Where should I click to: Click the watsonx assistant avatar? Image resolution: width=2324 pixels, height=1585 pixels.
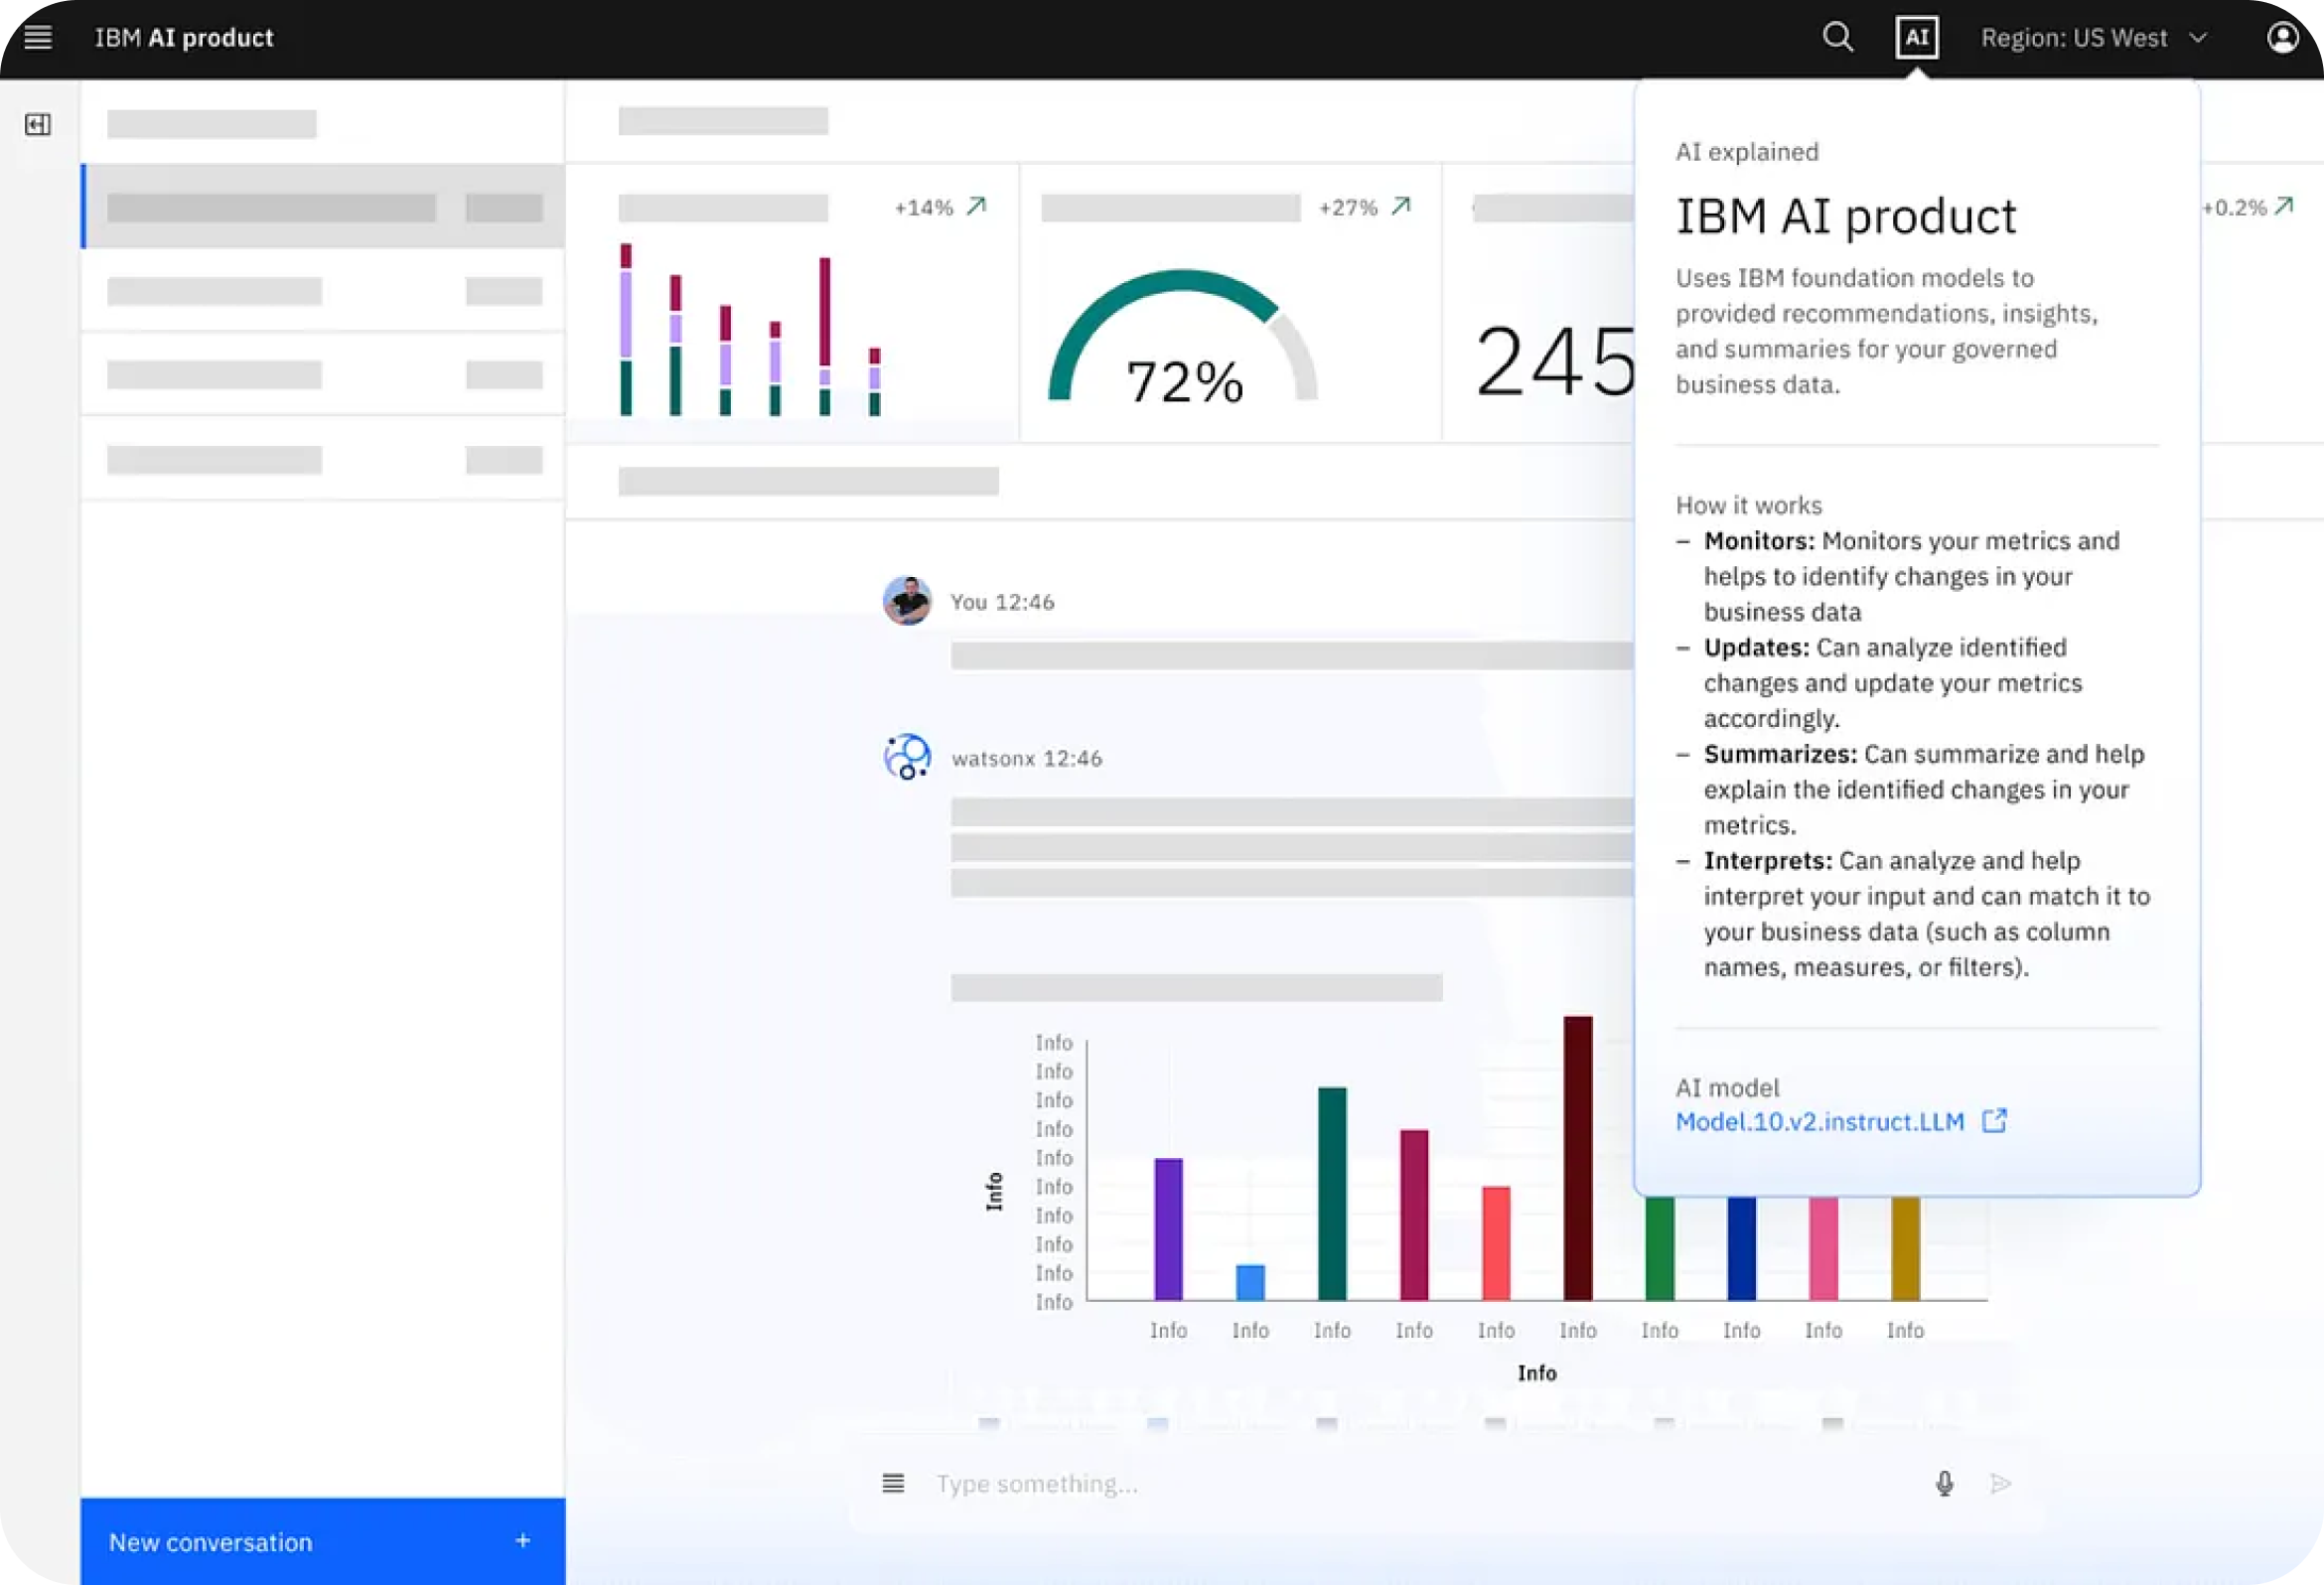point(907,757)
